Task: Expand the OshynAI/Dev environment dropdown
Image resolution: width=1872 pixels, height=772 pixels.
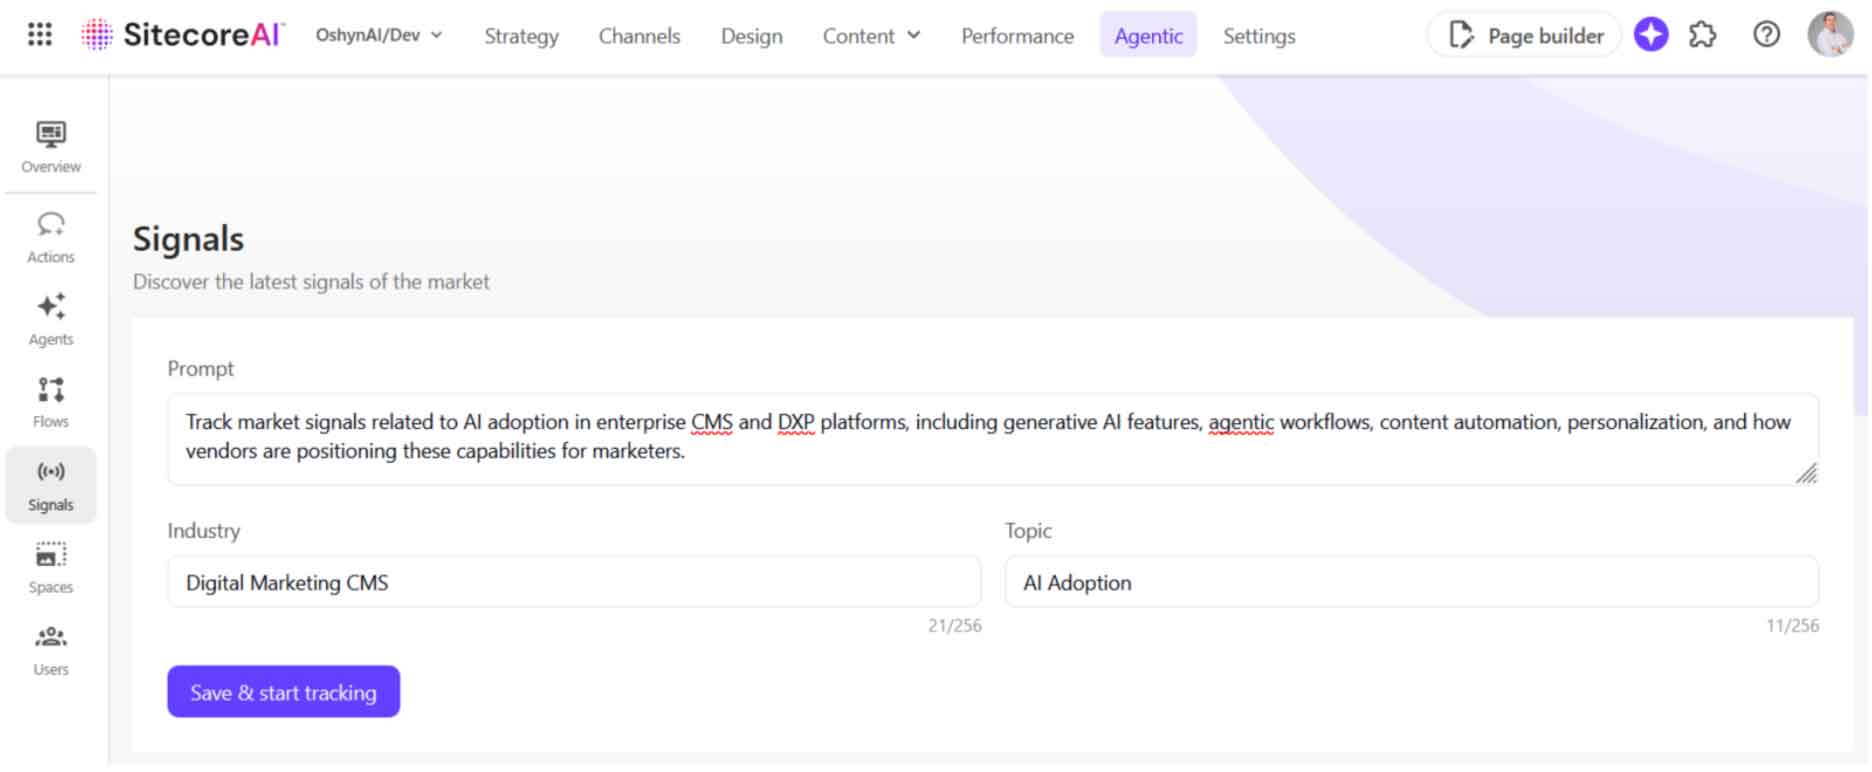Action: coord(379,35)
